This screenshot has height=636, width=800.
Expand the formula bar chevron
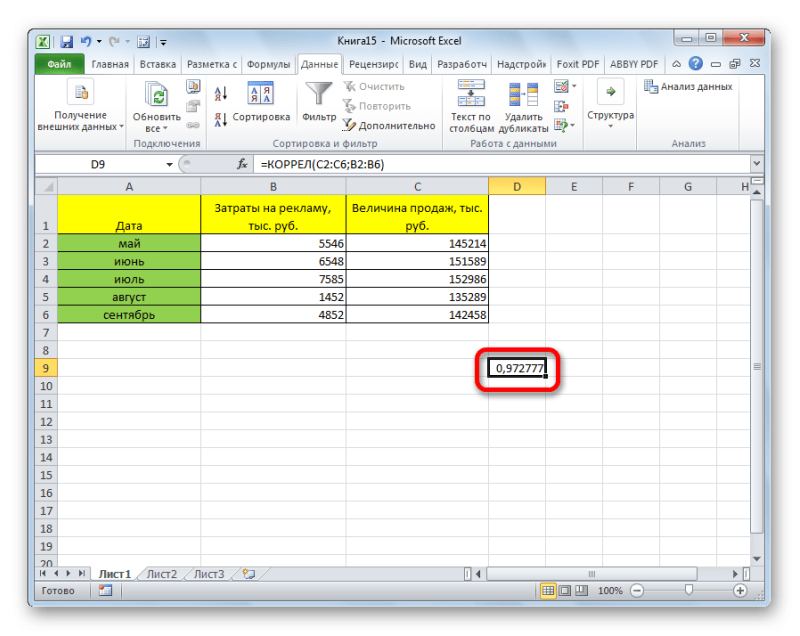coord(757,164)
